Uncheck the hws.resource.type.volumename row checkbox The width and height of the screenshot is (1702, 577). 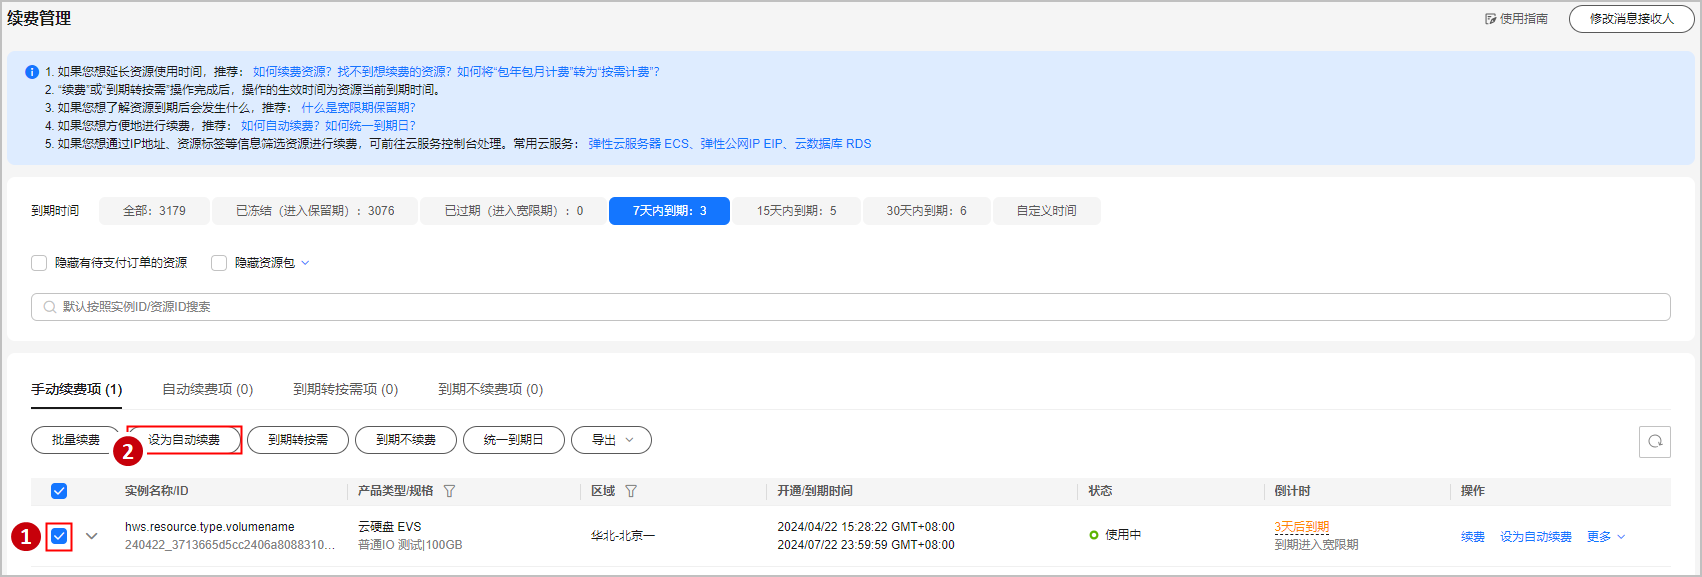(59, 536)
